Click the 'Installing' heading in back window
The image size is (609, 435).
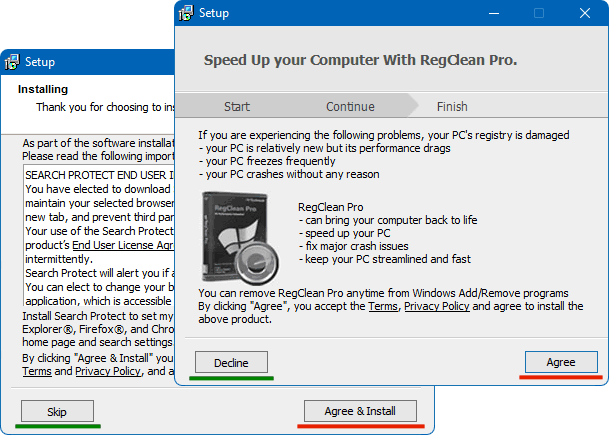pyautogui.click(x=43, y=89)
